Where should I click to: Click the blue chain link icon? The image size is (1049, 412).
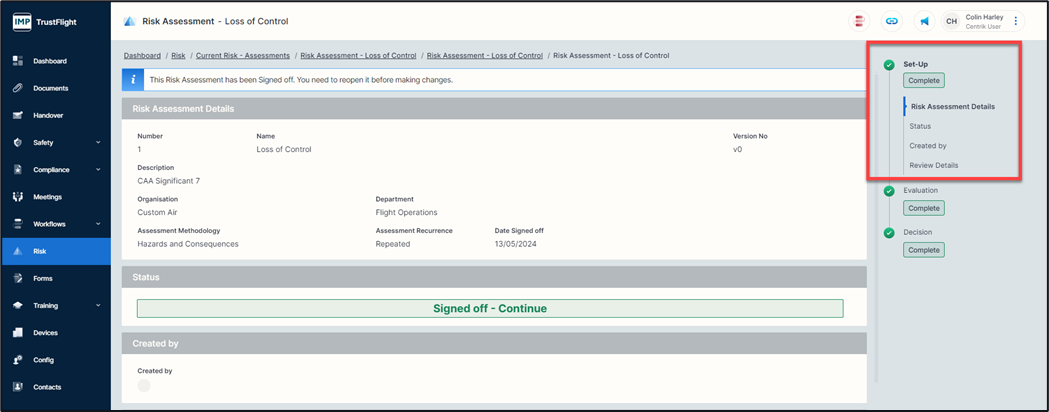tap(891, 21)
